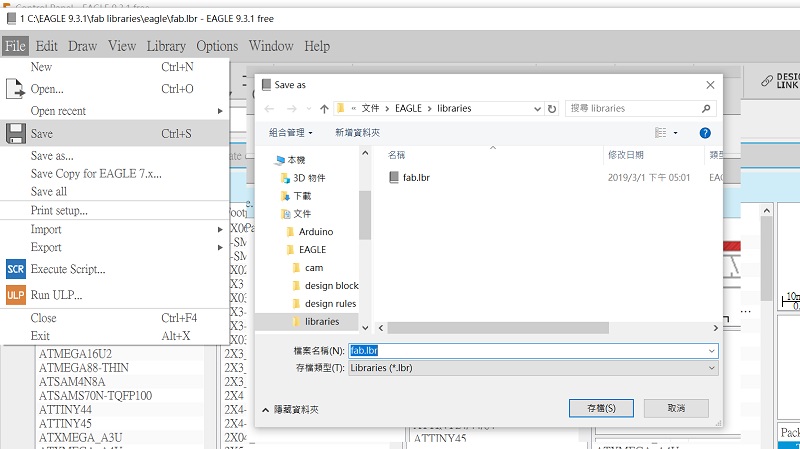Screen dimensions: 800x449
Task: Expand the address bar path dropdown
Action: (537, 109)
